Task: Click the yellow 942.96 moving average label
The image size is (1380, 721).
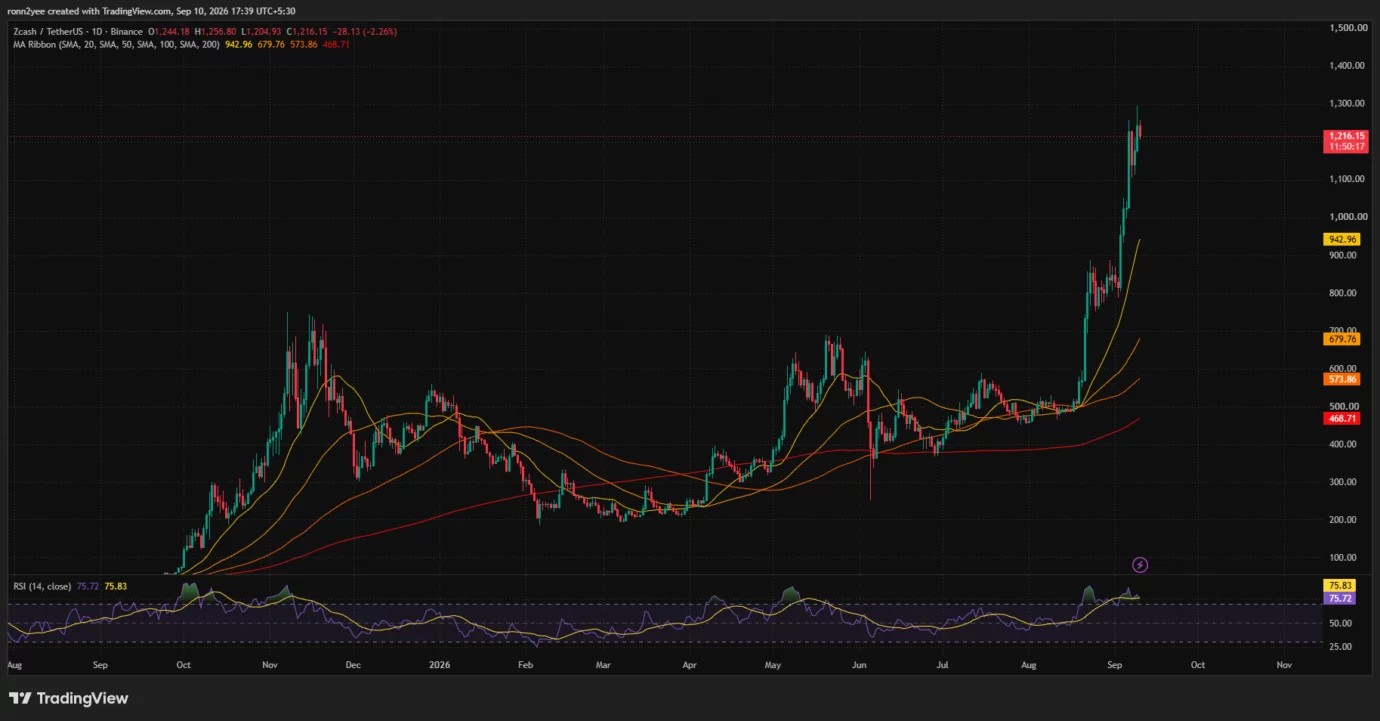Action: point(1341,240)
